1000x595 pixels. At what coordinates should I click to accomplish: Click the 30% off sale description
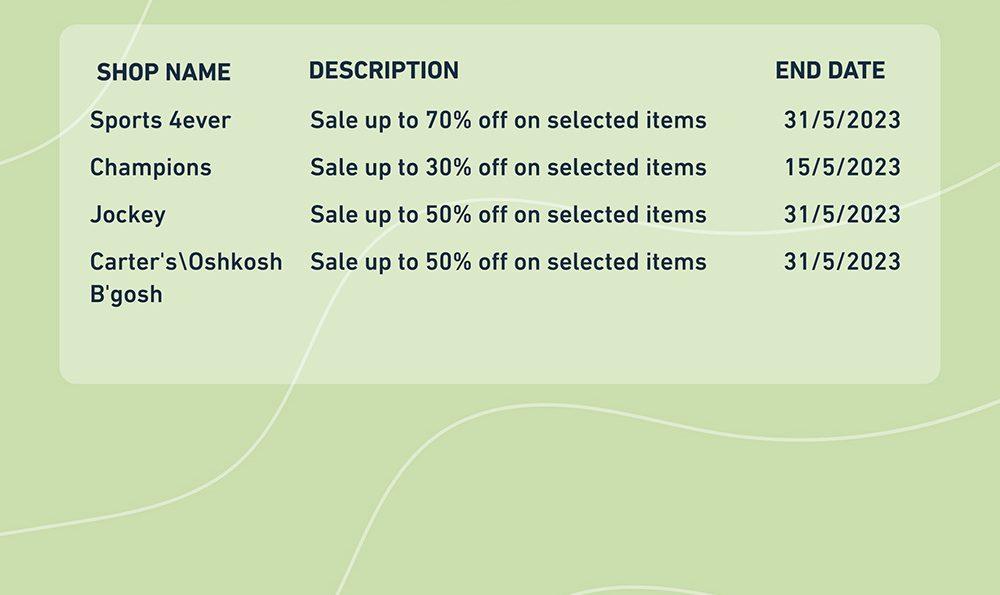[x=508, y=167]
